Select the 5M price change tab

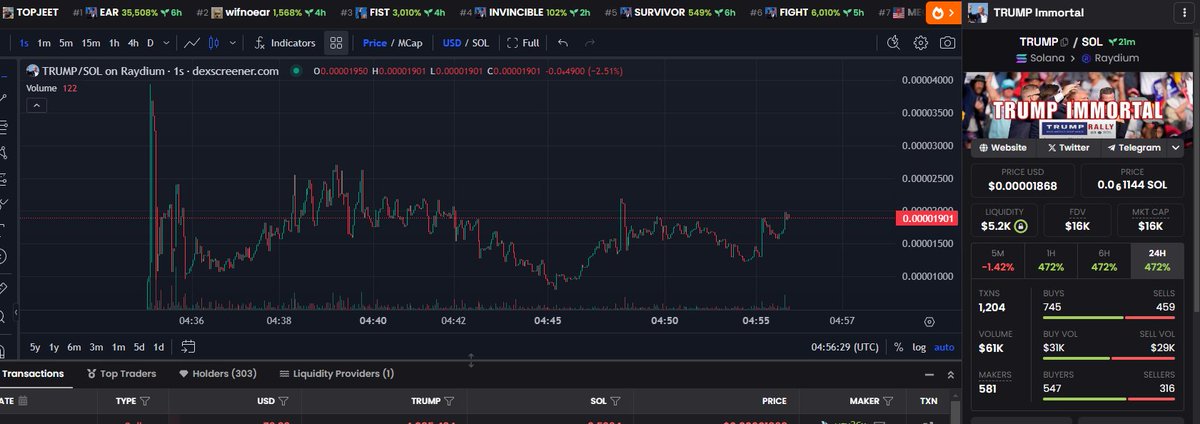coord(998,260)
